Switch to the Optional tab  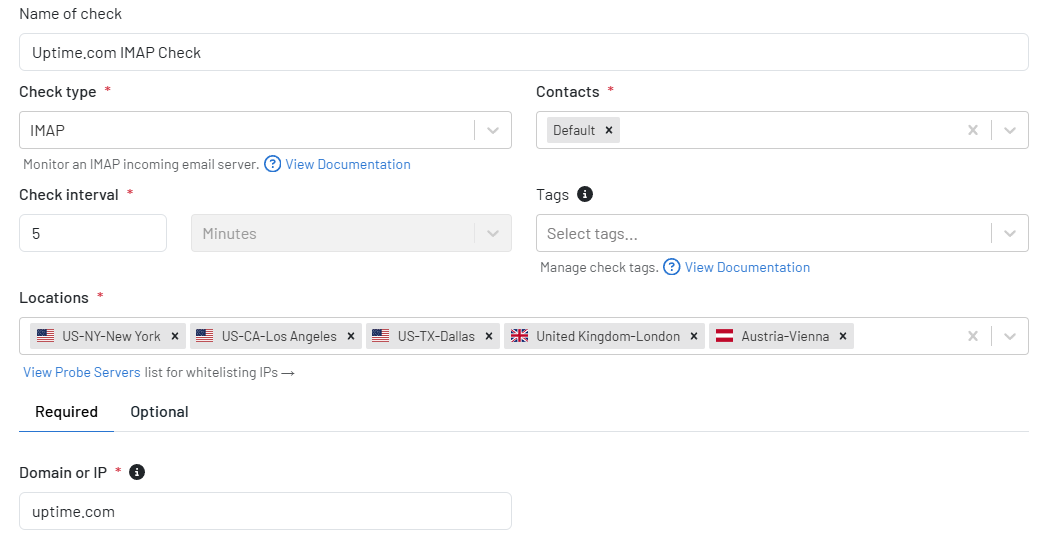pos(159,412)
